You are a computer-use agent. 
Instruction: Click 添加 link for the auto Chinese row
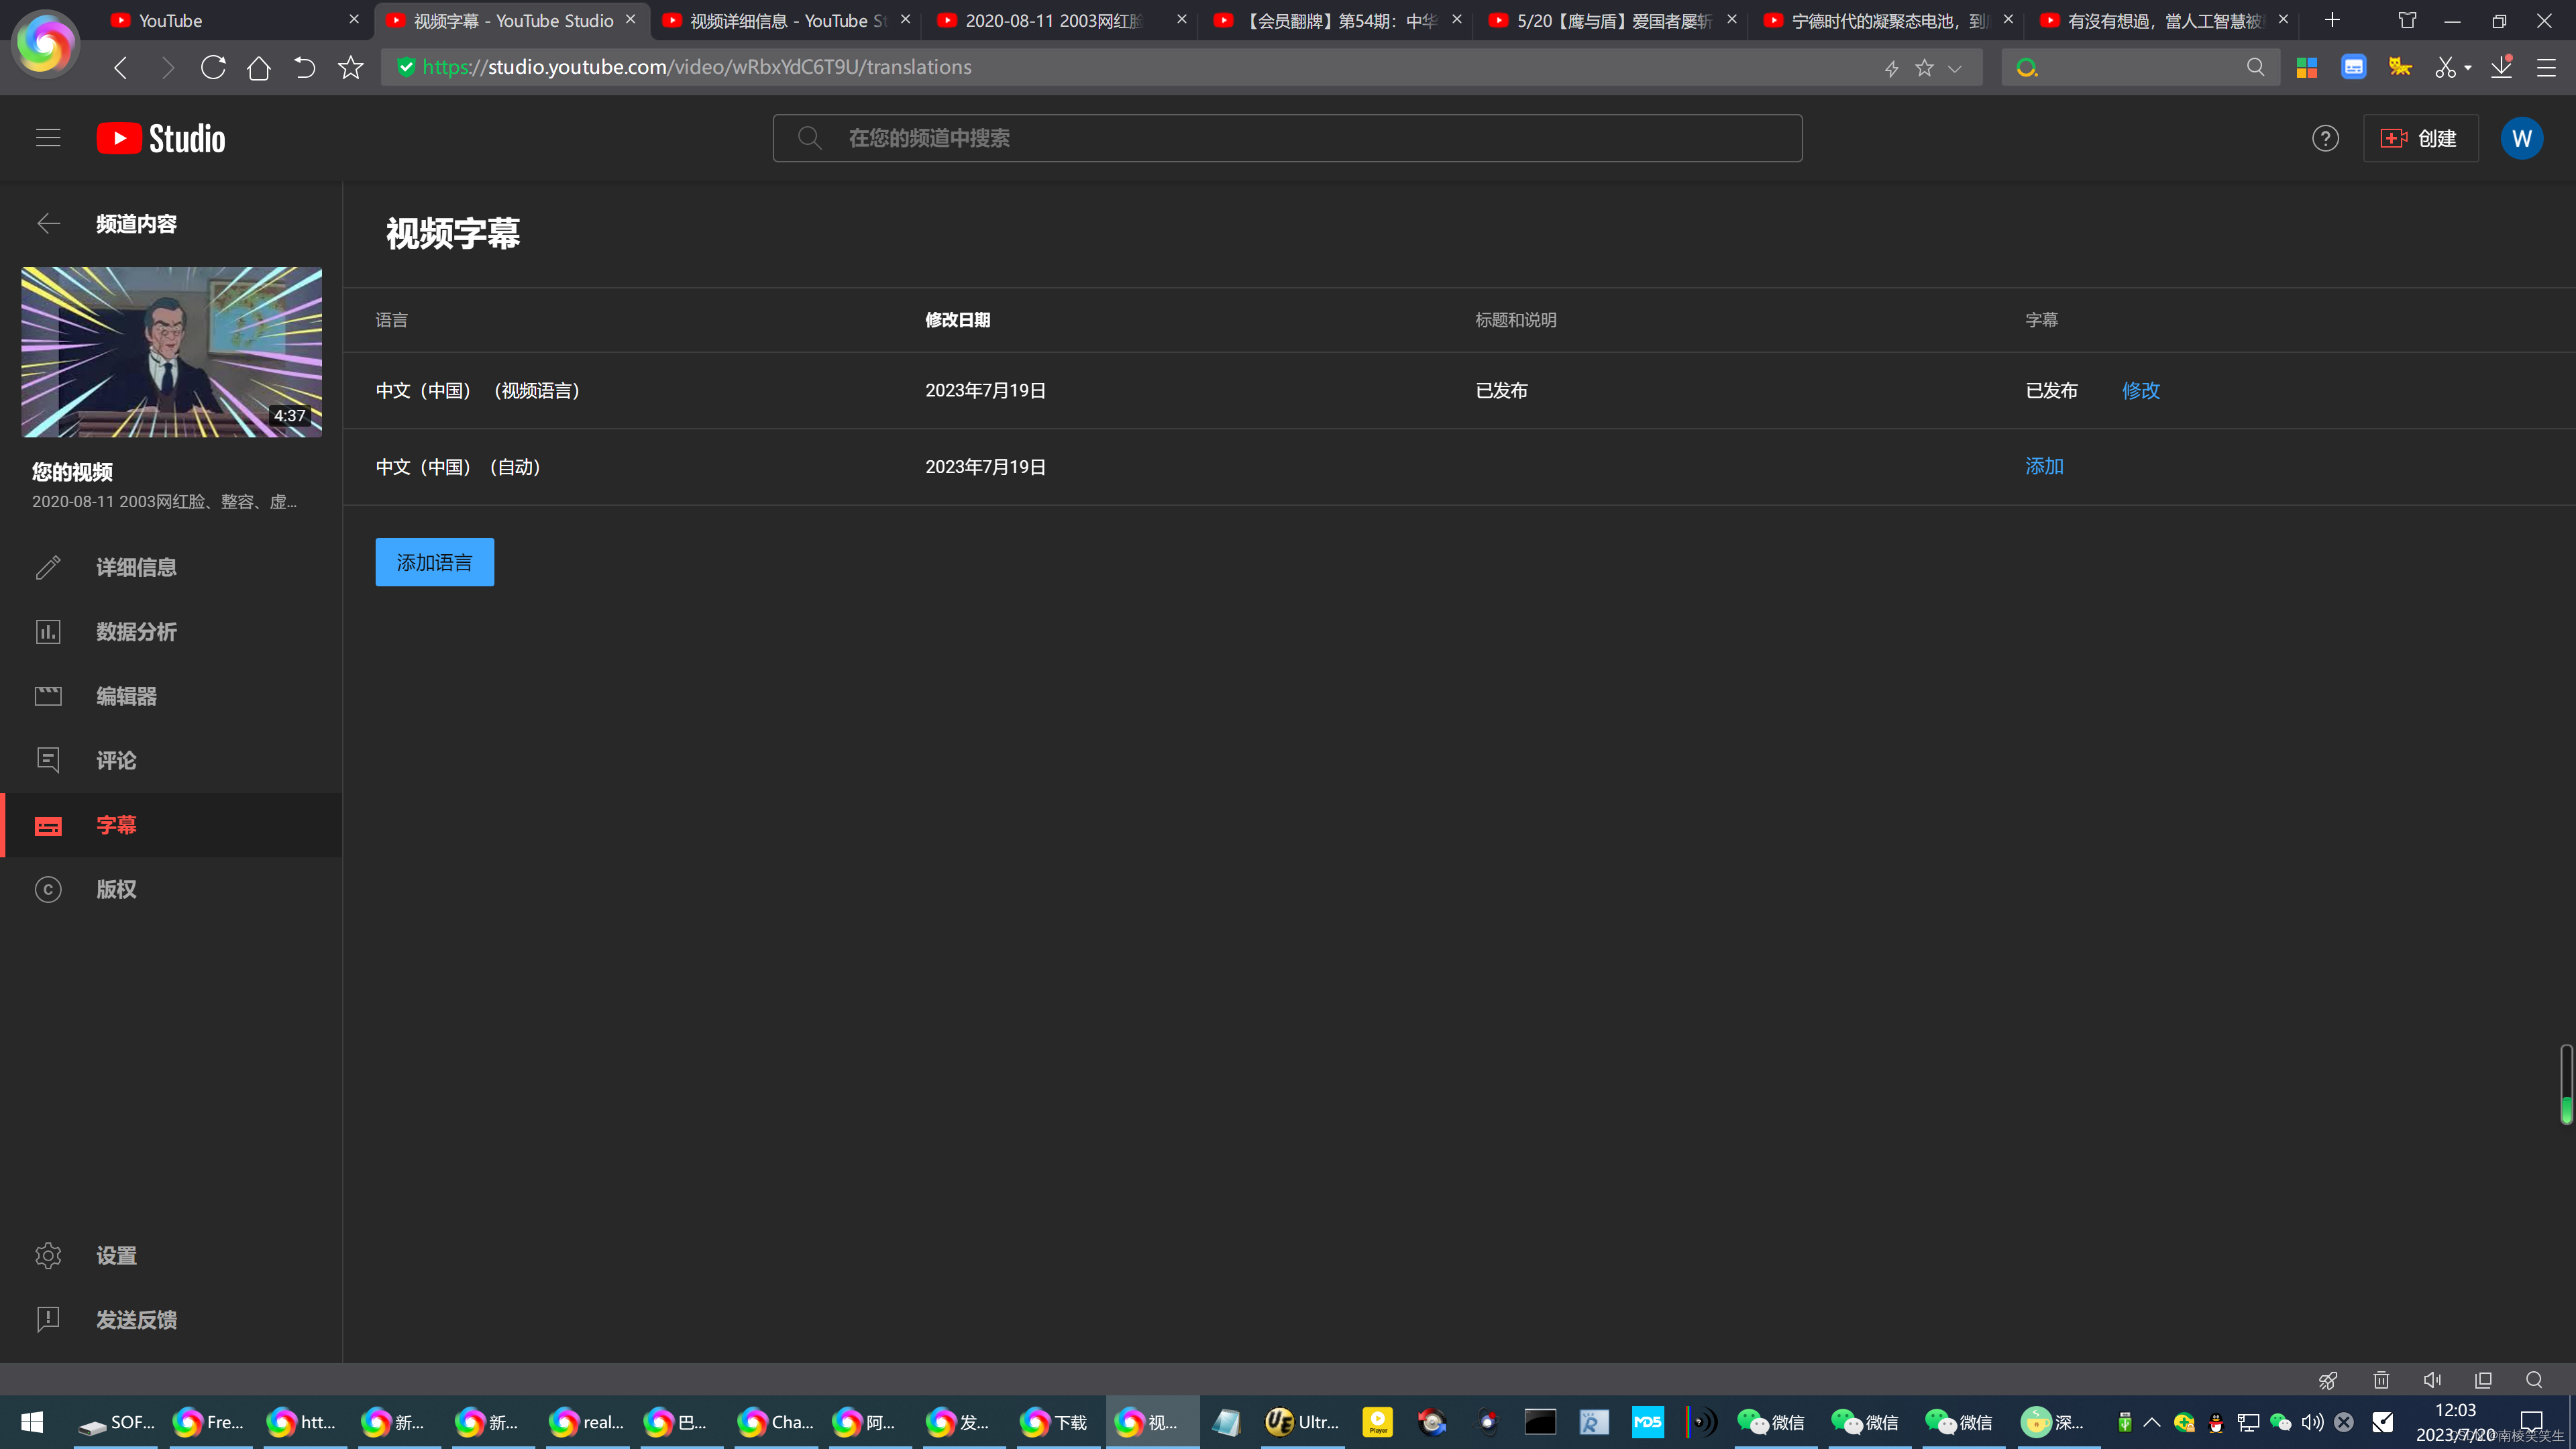coord(2044,466)
